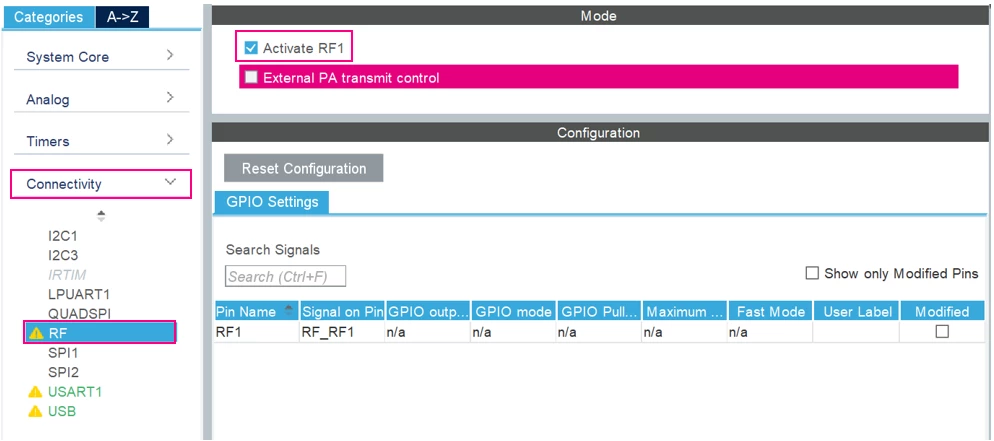994x441 pixels.
Task: Click the Reset Configuration button
Action: tap(304, 169)
